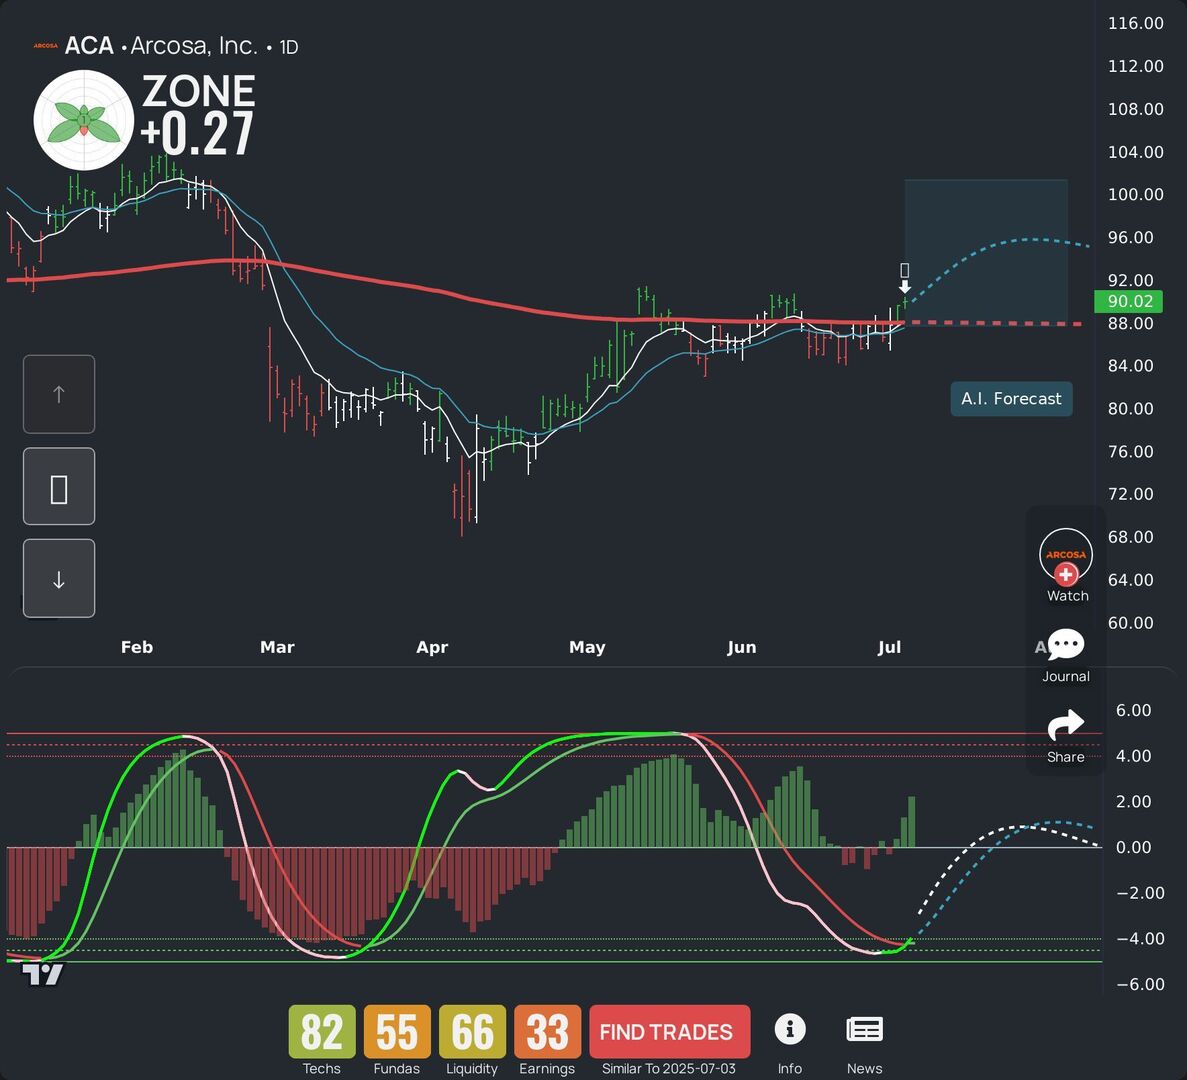The width and height of the screenshot is (1187, 1080).
Task: Click the shaded forecast zone box
Action: (x=986, y=252)
